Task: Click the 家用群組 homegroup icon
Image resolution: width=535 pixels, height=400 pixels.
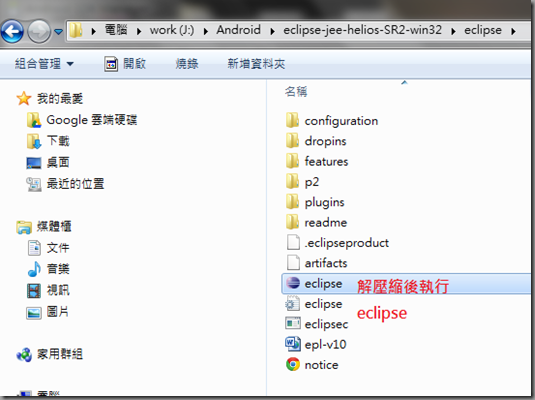Action: (24, 355)
